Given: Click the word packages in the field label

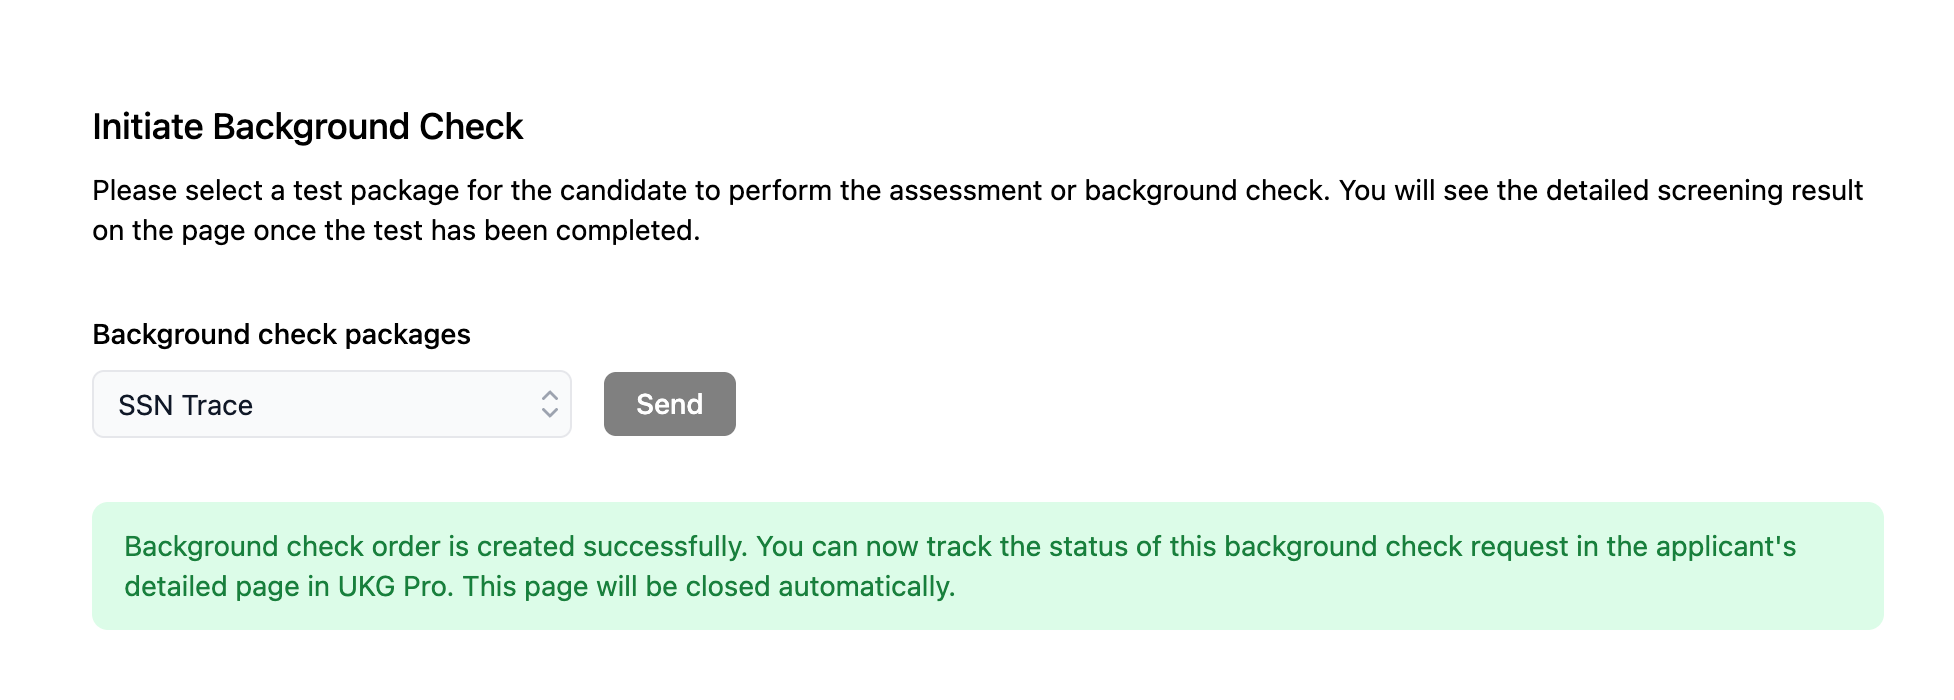Looking at the screenshot, I should click(x=407, y=334).
